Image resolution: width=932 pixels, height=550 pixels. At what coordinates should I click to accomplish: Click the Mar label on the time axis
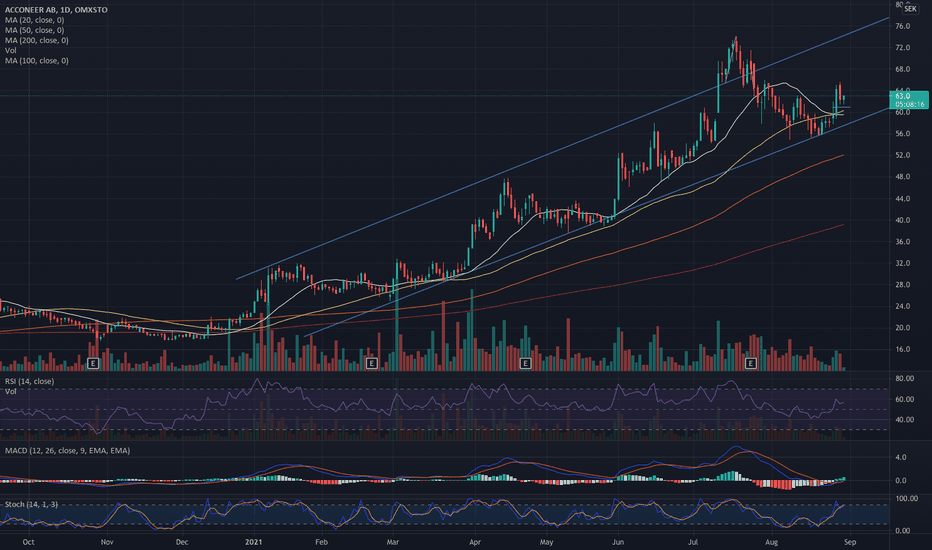tap(392, 542)
